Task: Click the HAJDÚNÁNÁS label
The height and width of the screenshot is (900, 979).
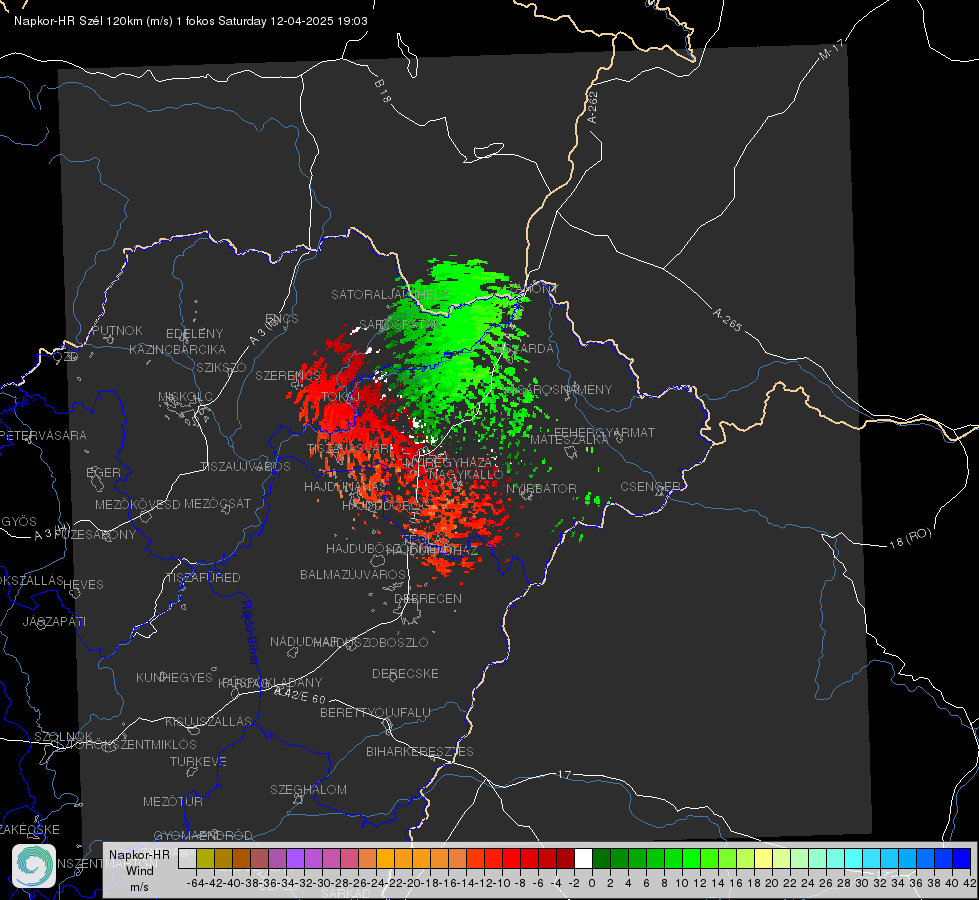Action: (345, 487)
